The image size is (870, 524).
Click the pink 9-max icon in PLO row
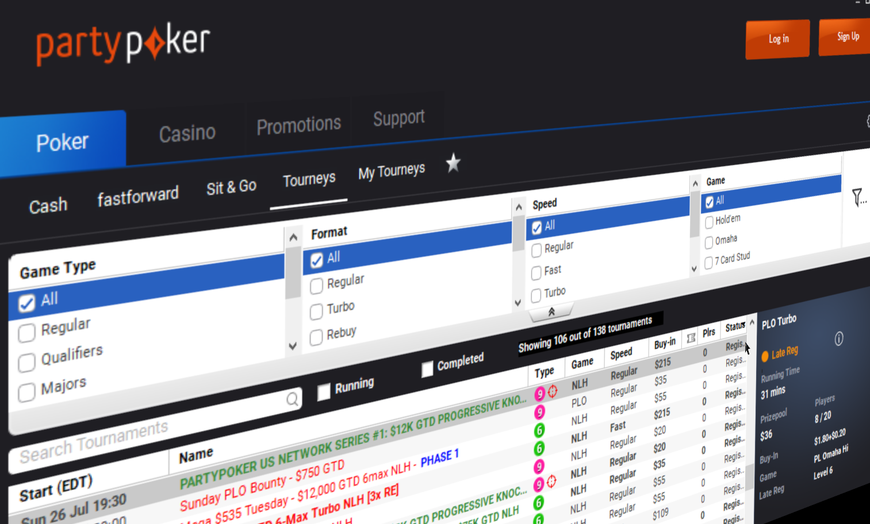pos(539,411)
